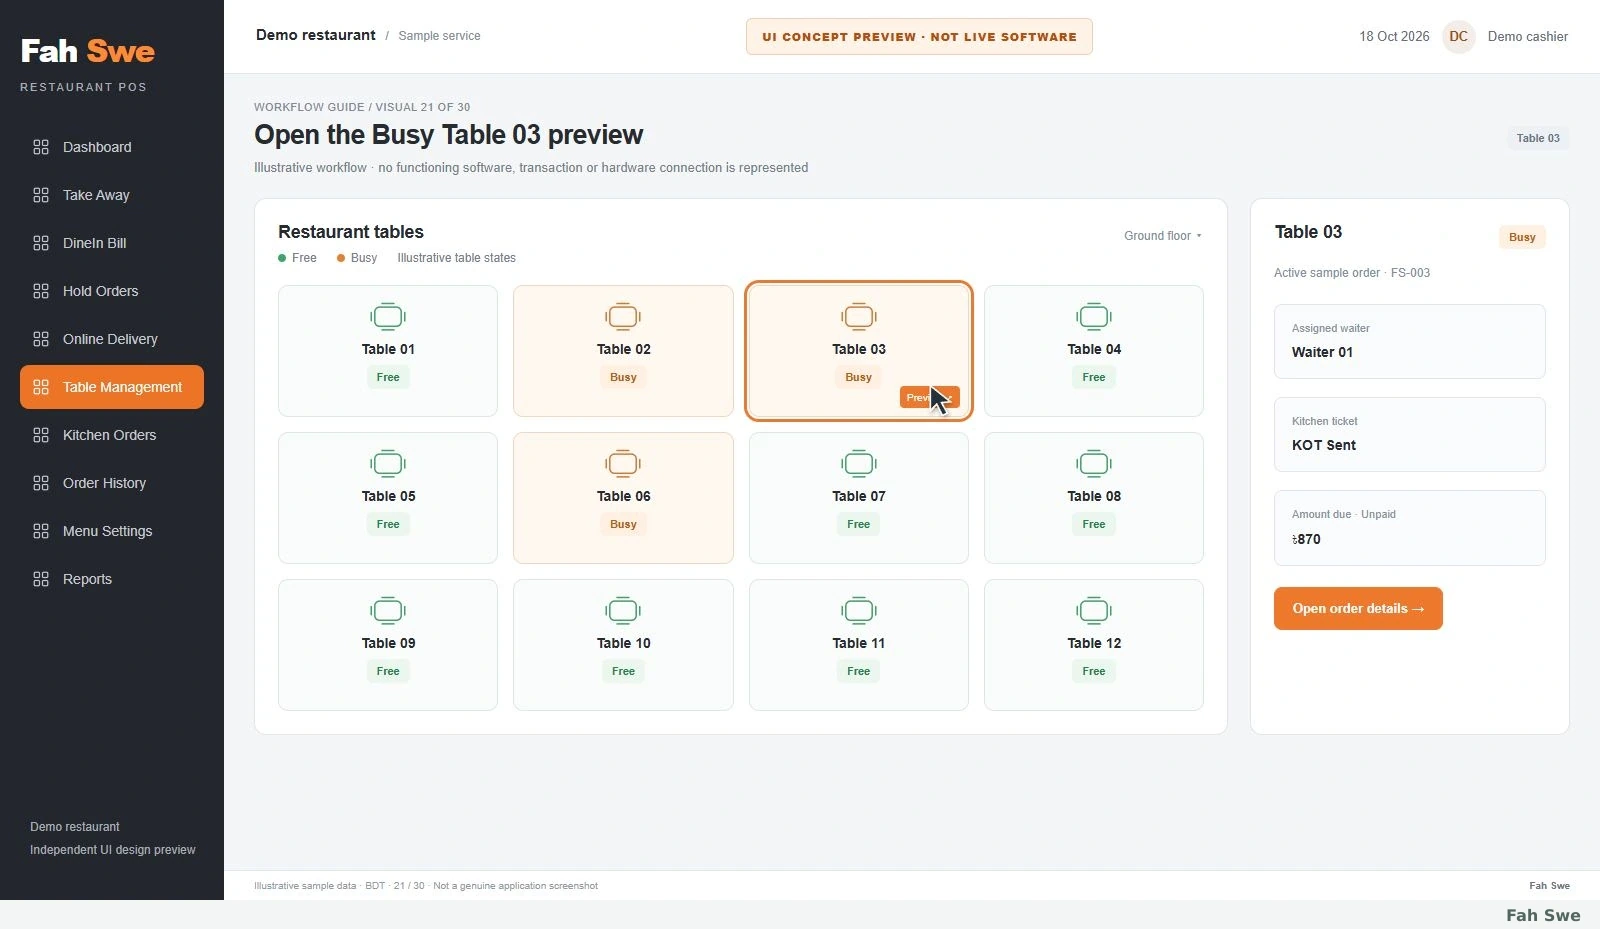Click the 18 Oct 2026 date
Screen dimensions: 1600x929
point(1394,36)
